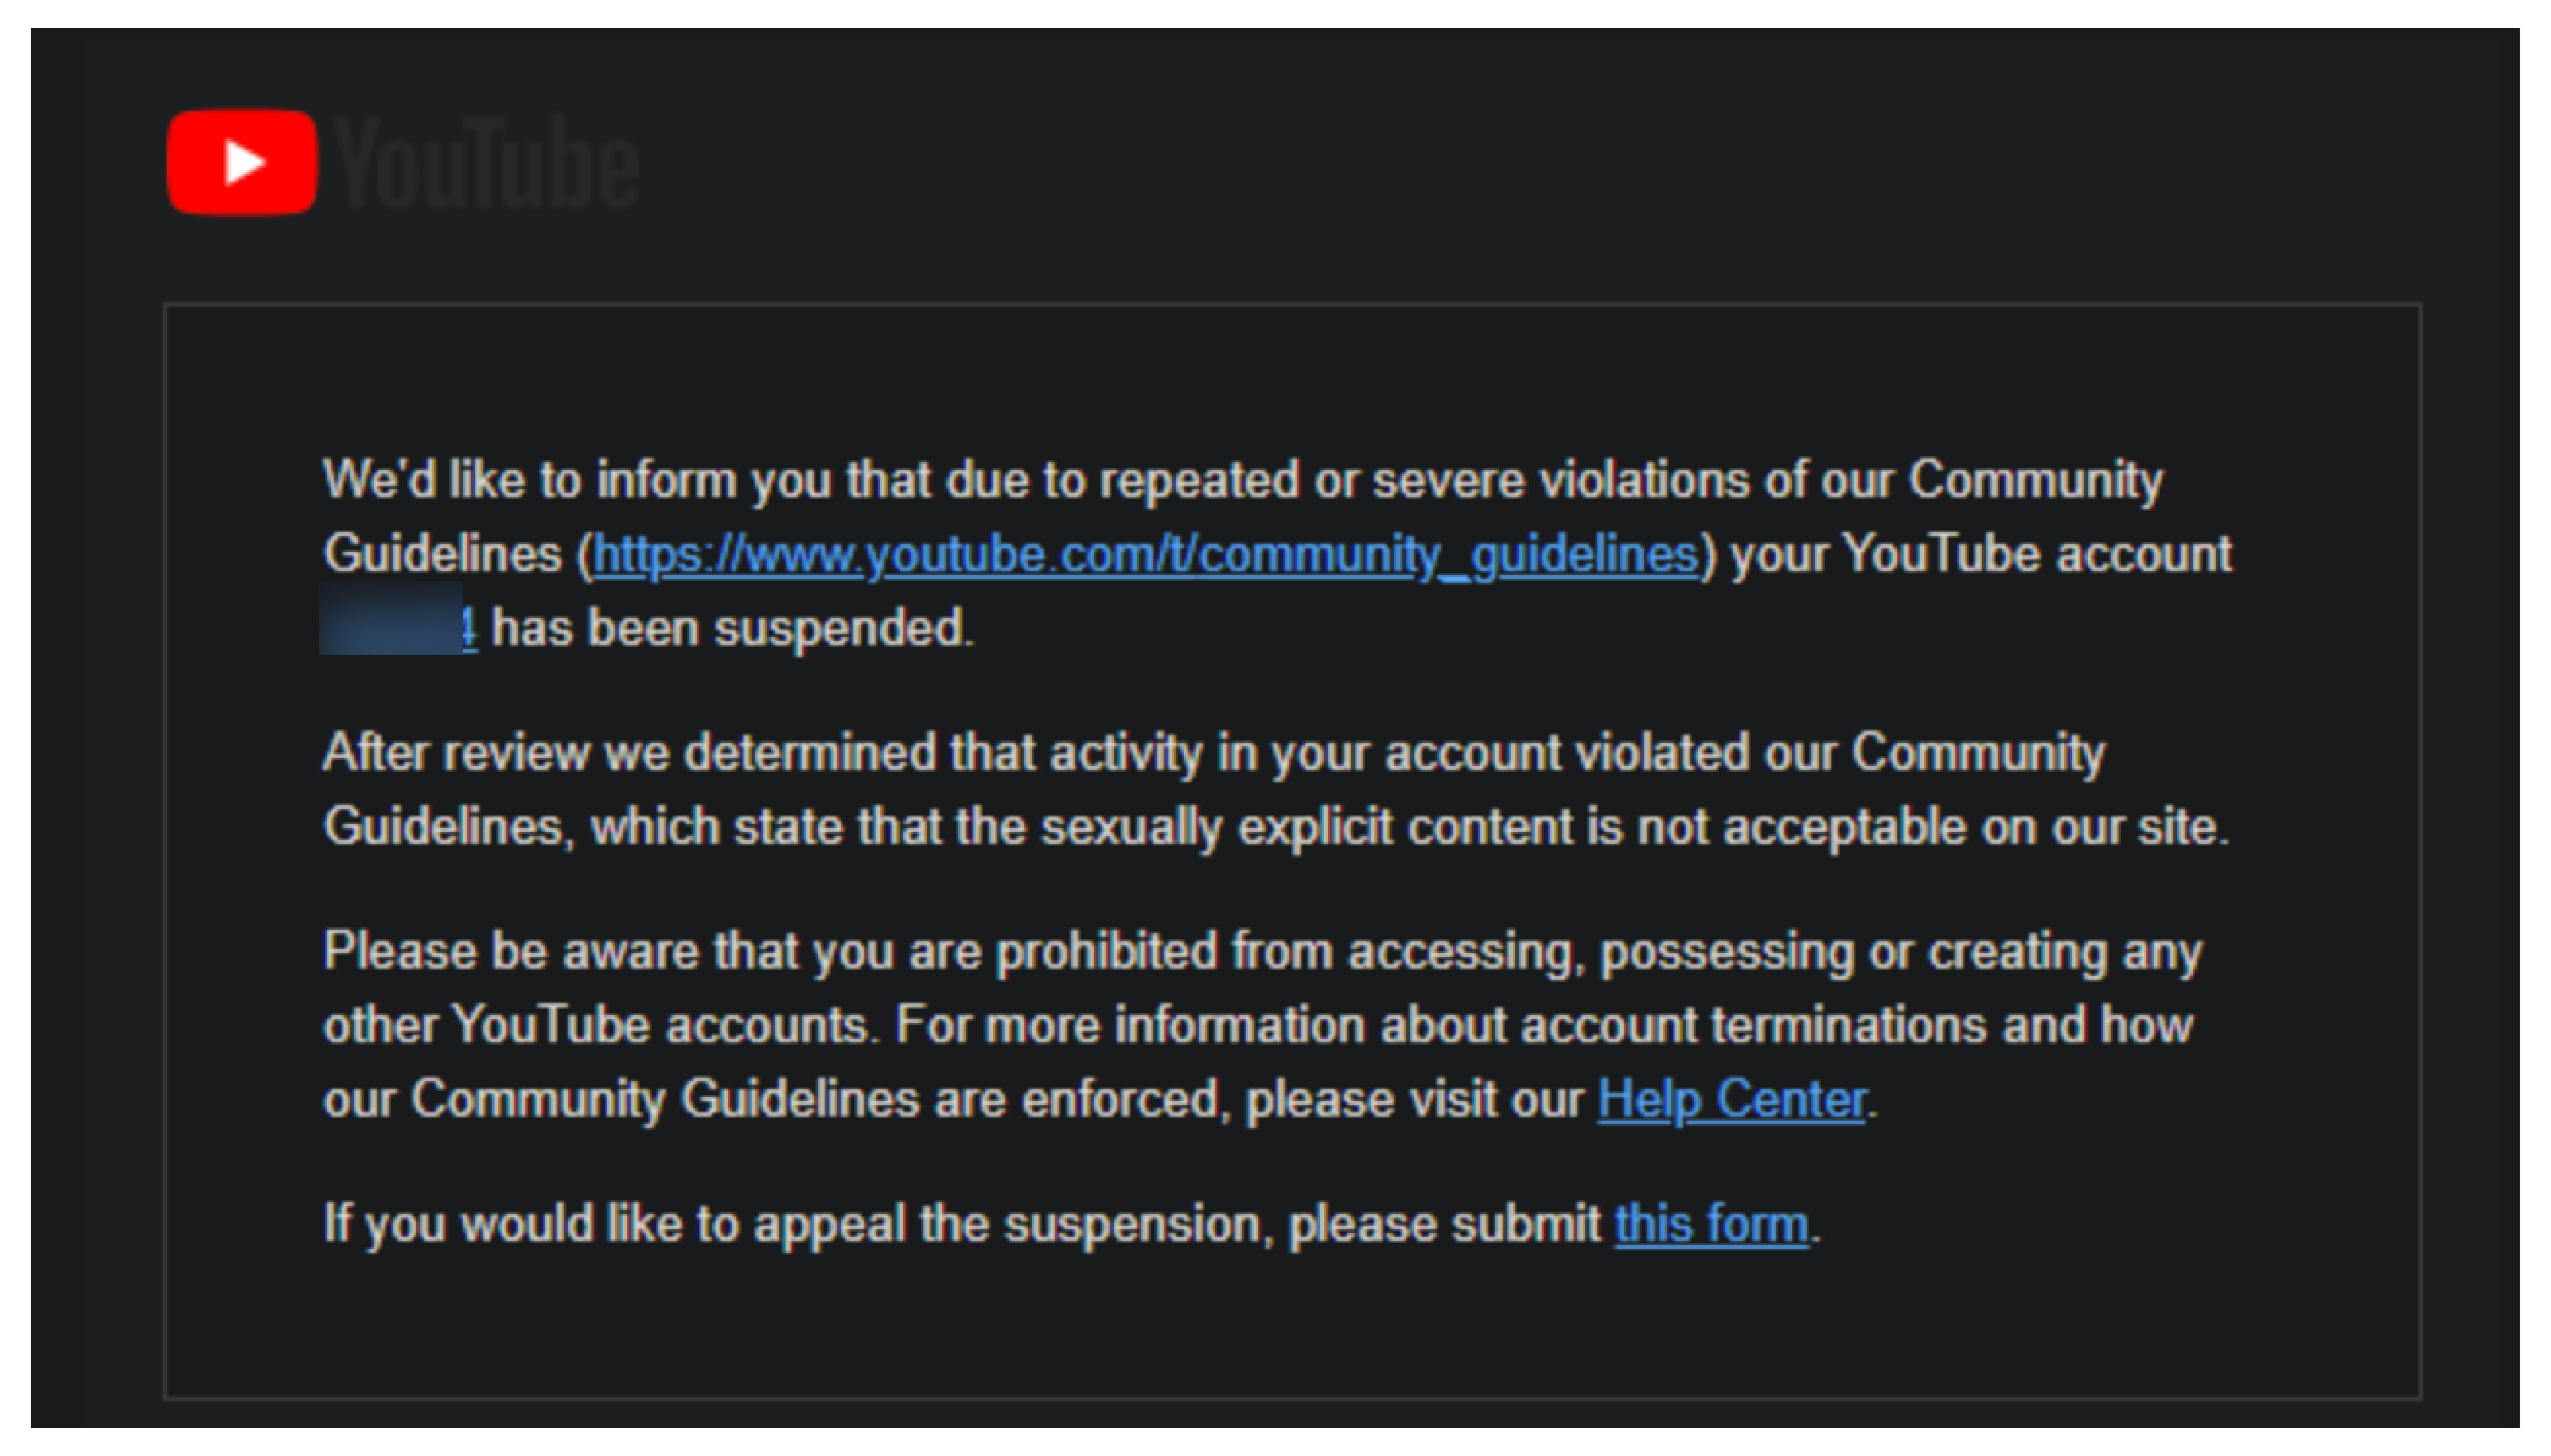
Task: Visit the Help Center link
Action: 1732,1099
